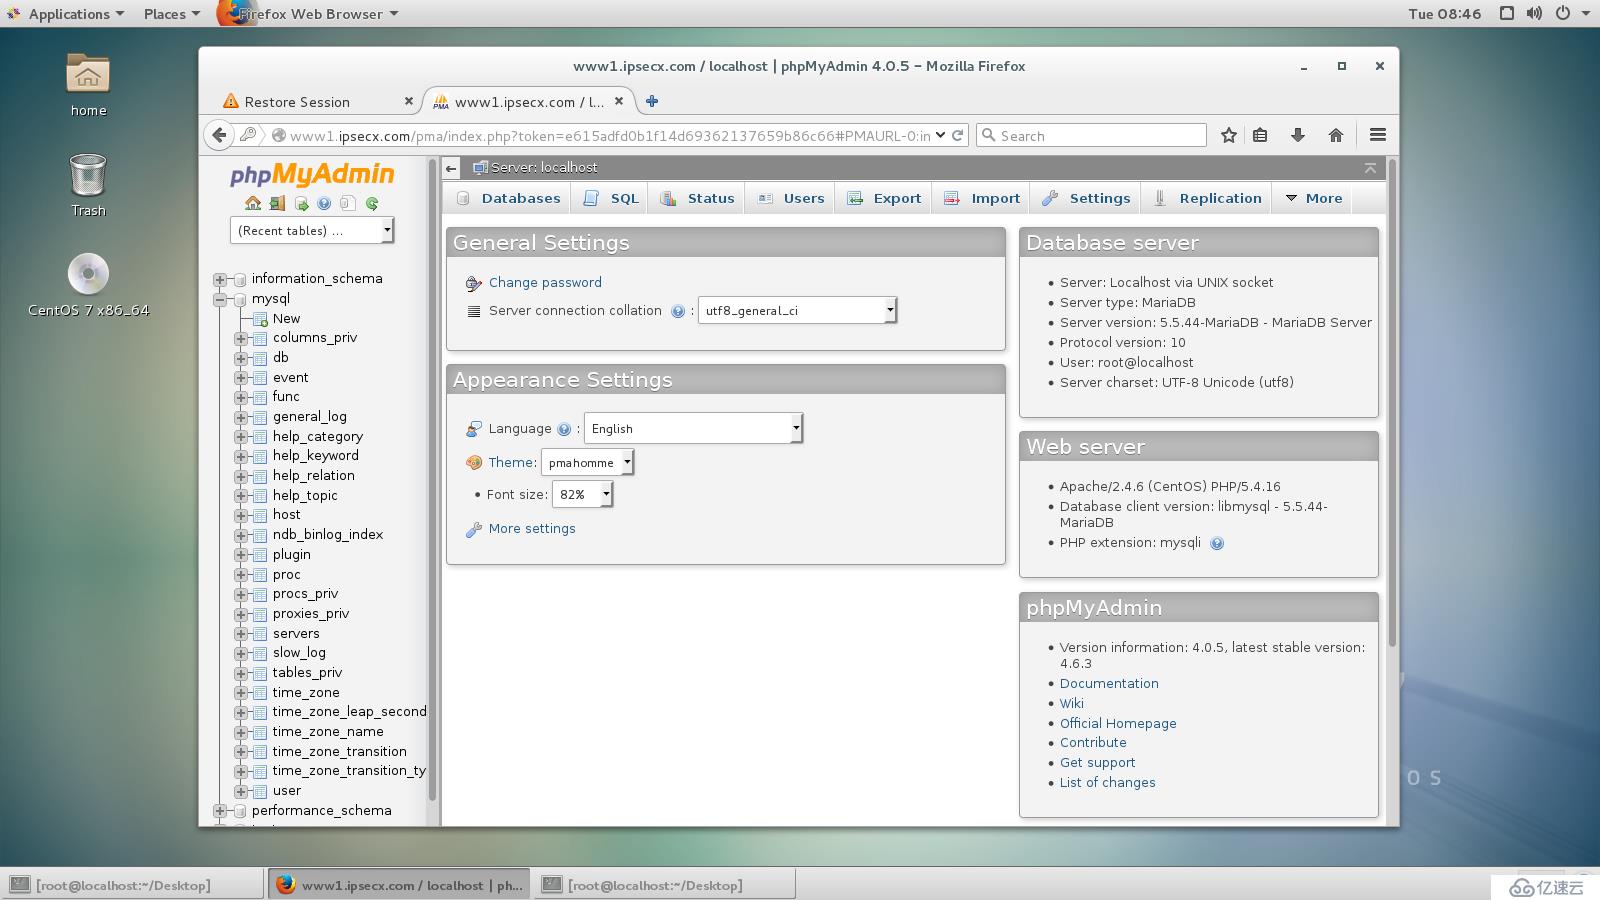Click the More settings link
This screenshot has width=1600, height=900.
532,529
